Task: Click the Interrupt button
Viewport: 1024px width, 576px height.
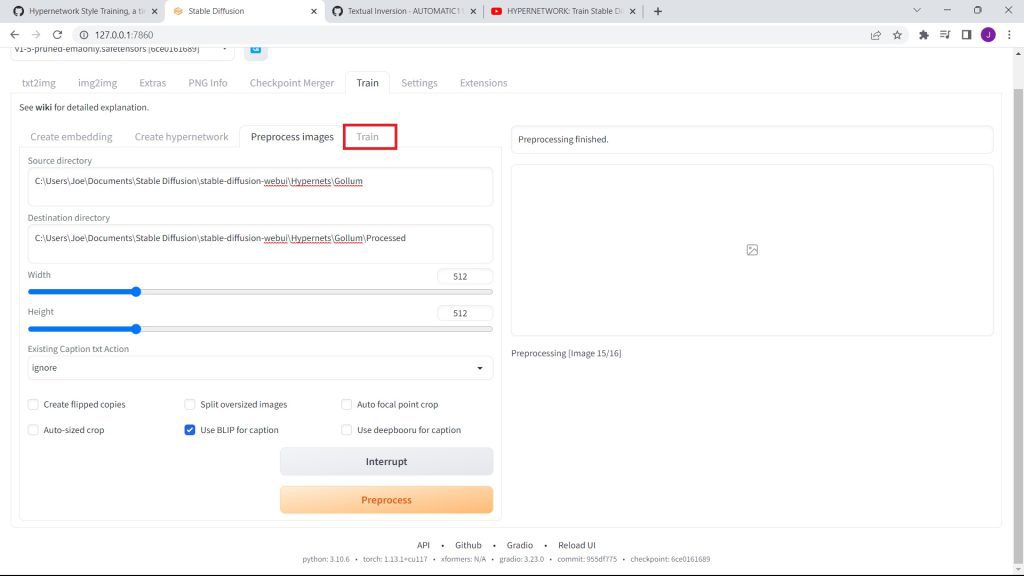Action: pyautogui.click(x=386, y=462)
